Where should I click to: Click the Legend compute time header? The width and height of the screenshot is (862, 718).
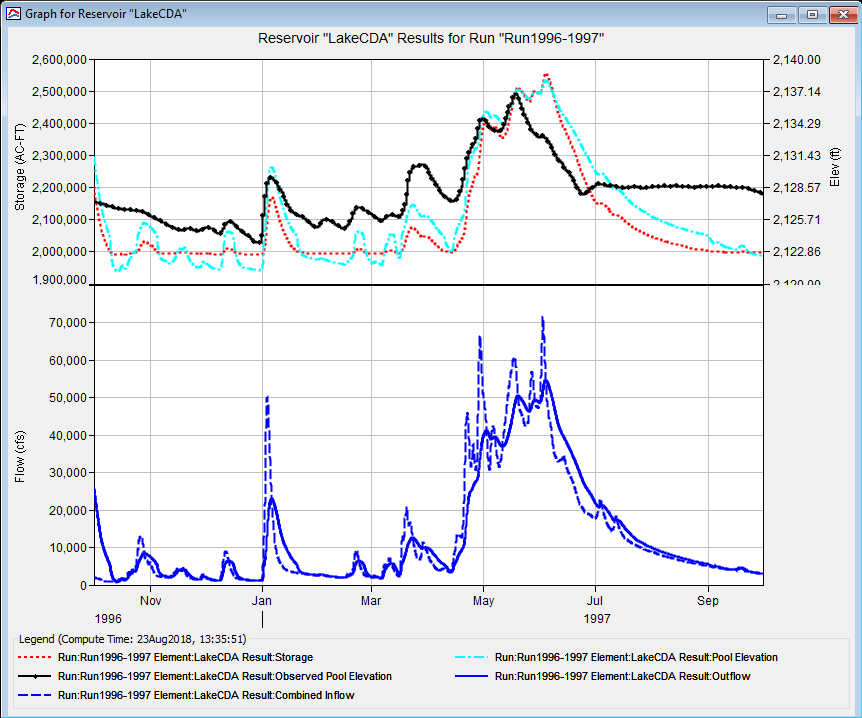(x=132, y=639)
